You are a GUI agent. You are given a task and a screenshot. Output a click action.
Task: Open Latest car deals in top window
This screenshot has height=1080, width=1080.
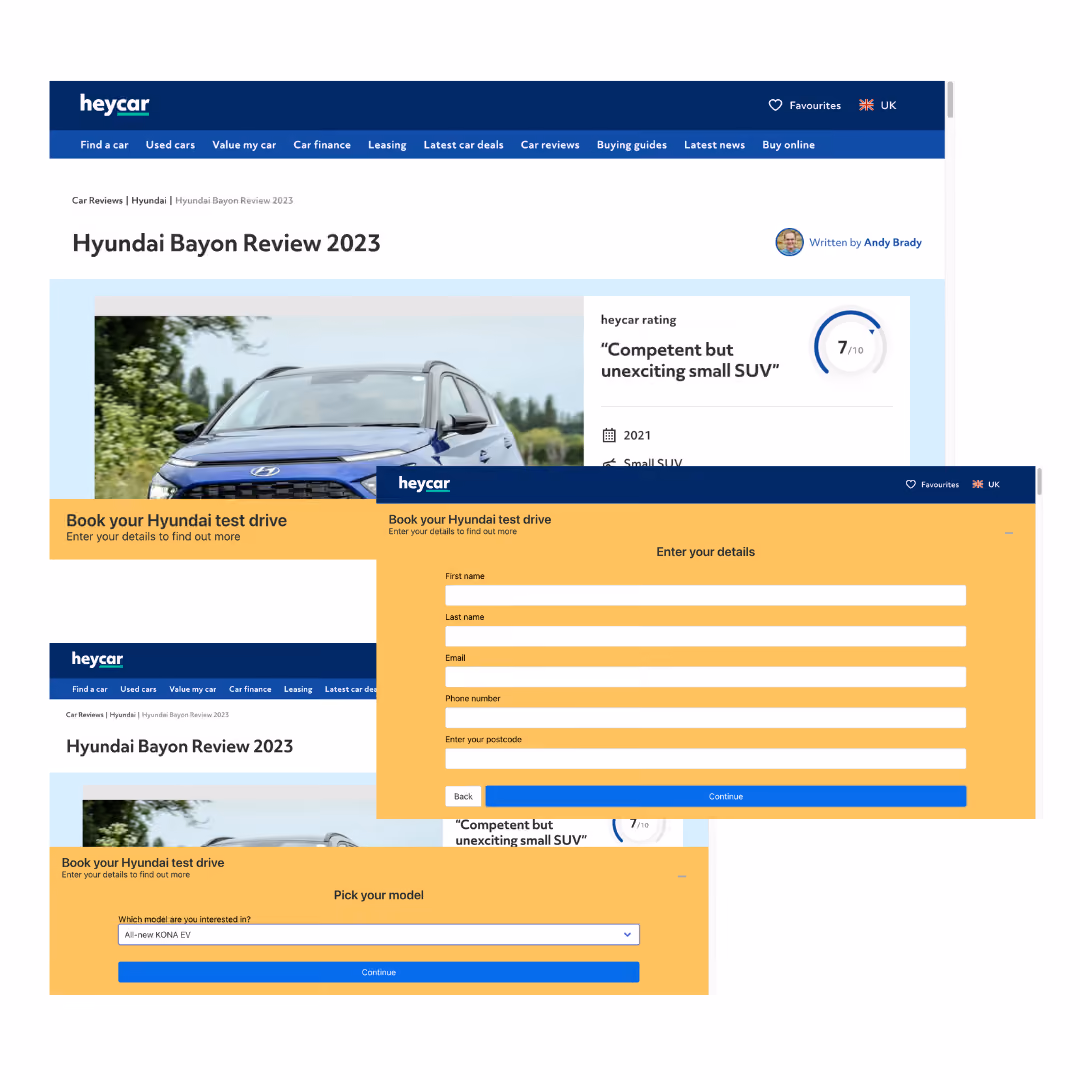click(464, 145)
